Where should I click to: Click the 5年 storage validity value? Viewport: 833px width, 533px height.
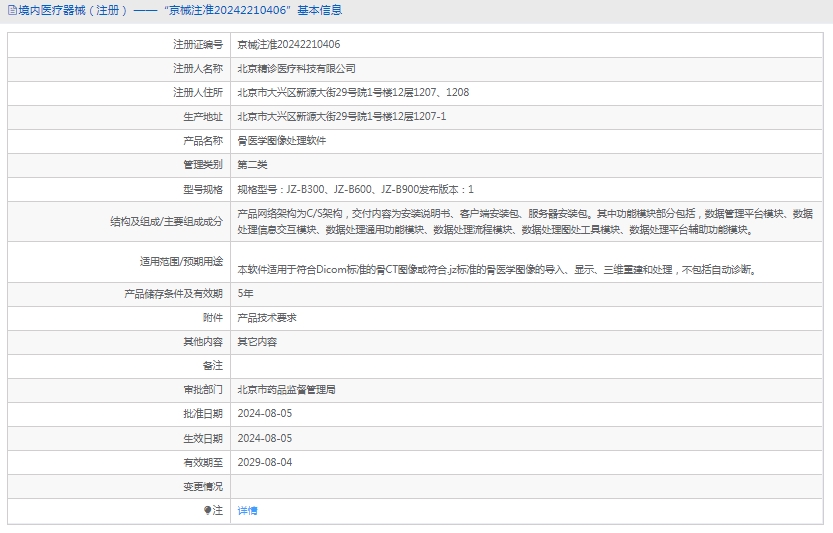coord(245,293)
